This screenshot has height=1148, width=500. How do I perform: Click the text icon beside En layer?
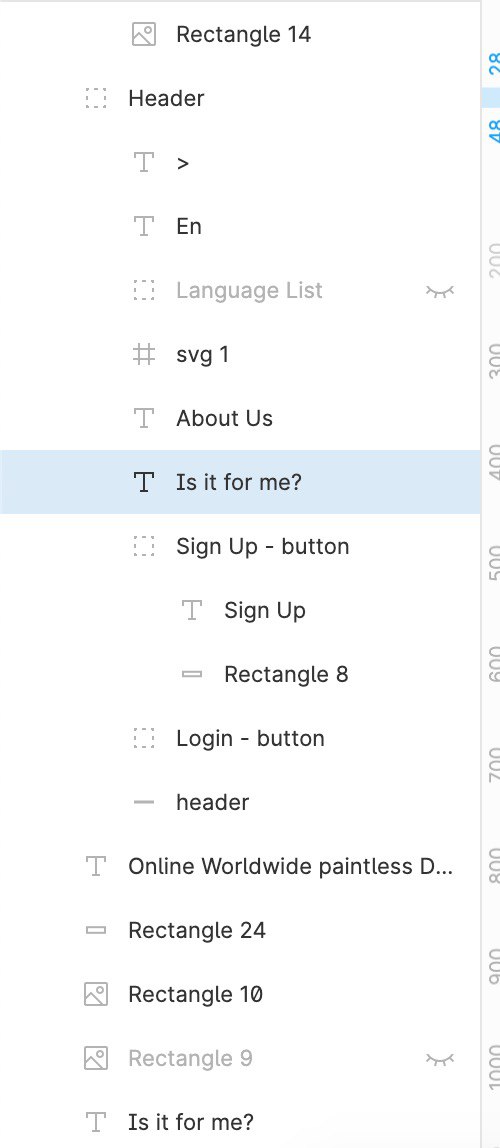(144, 226)
